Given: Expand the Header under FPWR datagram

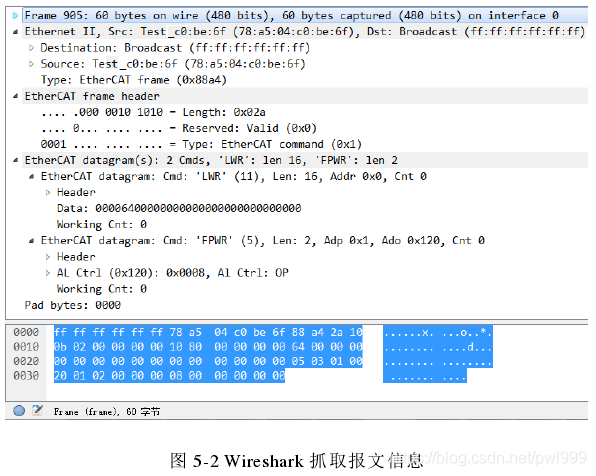Looking at the screenshot, I should 48,257.
